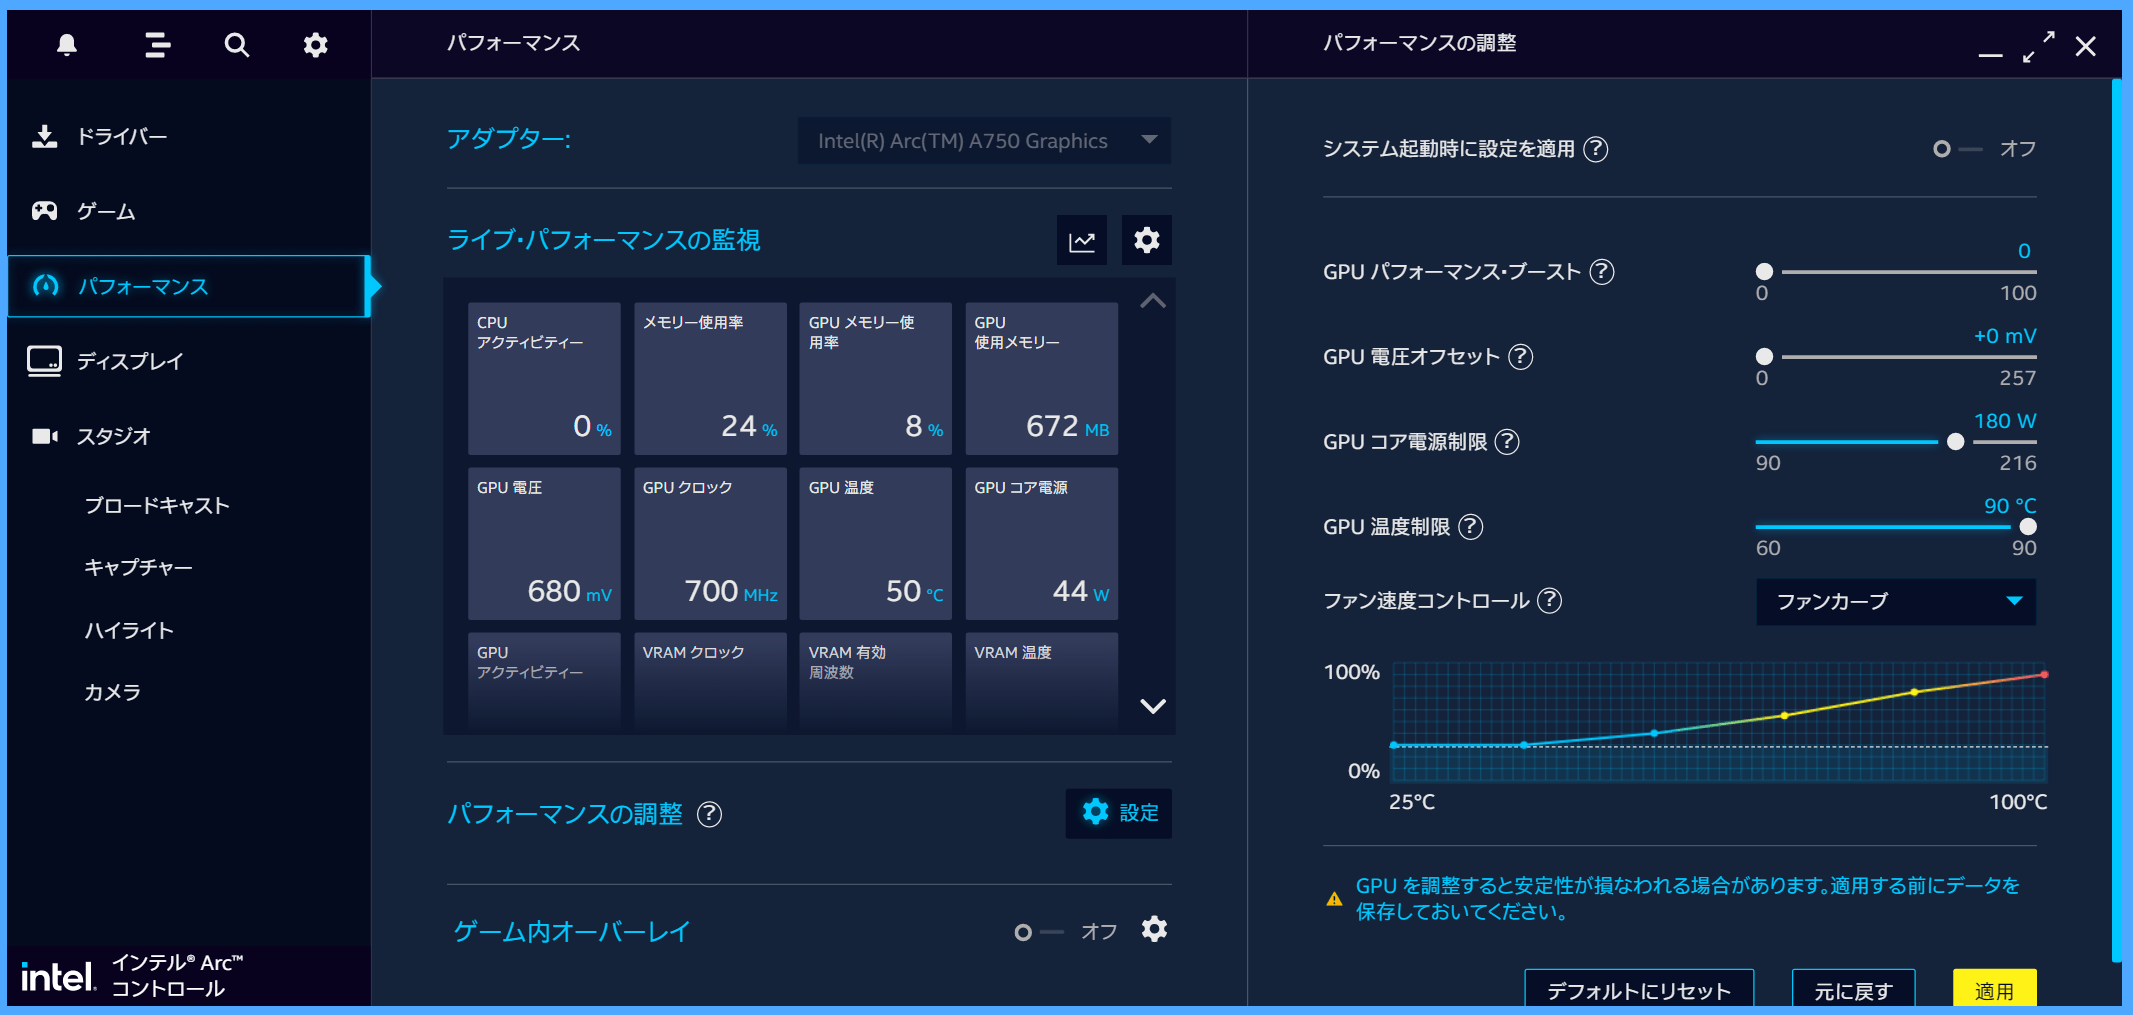Click the Intel logo
This screenshot has height=1015, width=2133.
click(57, 977)
